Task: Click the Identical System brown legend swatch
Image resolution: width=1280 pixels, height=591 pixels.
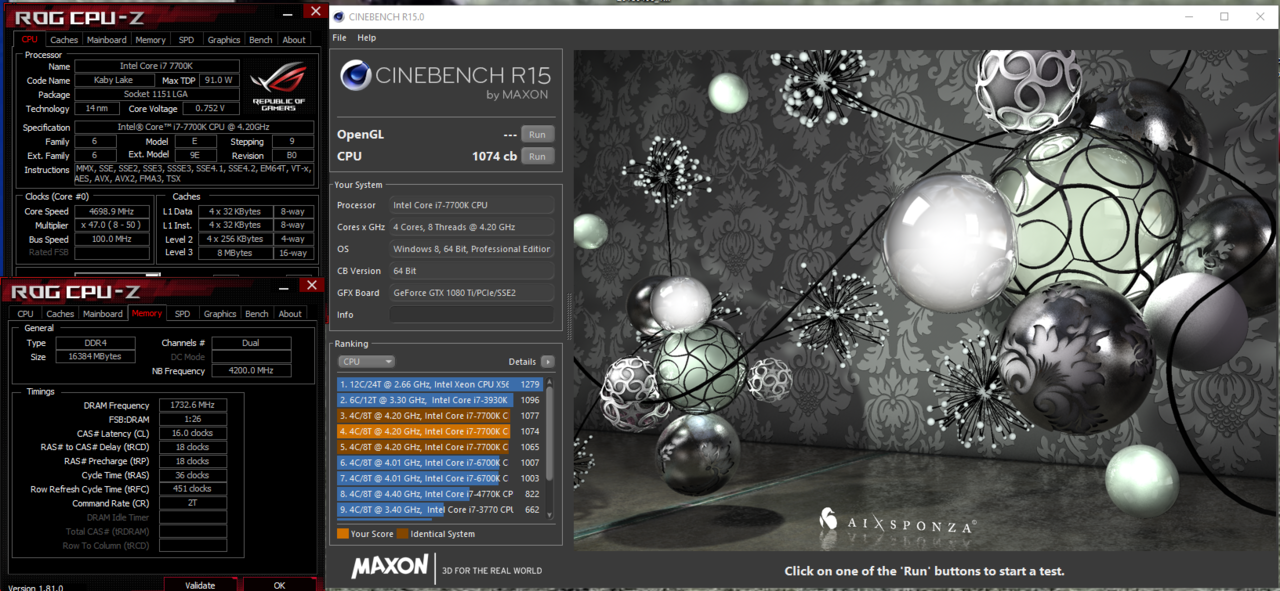Action: click(x=402, y=534)
